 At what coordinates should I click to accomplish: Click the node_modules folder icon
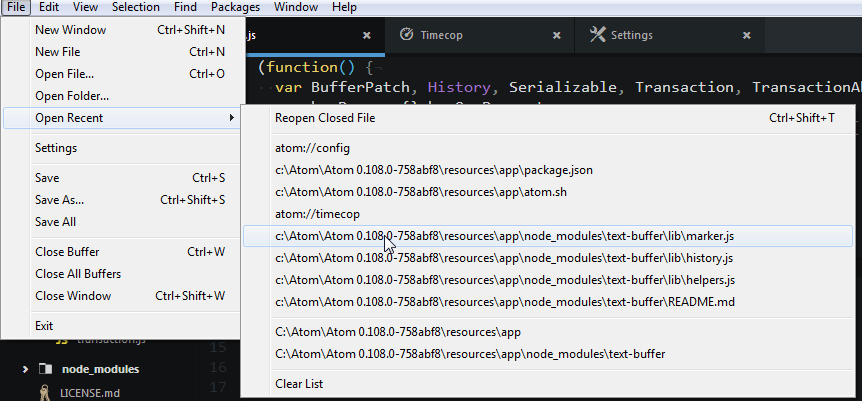tap(45, 369)
